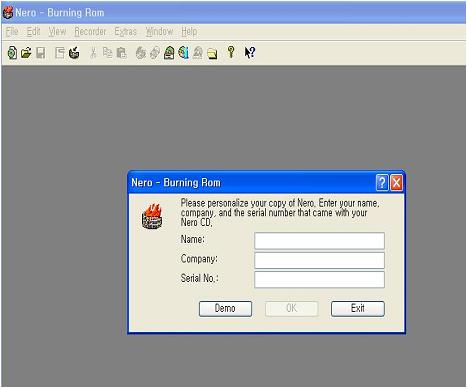Click the burning CD image in dialog
Screen dimensions: 467x389
[x=152, y=217]
